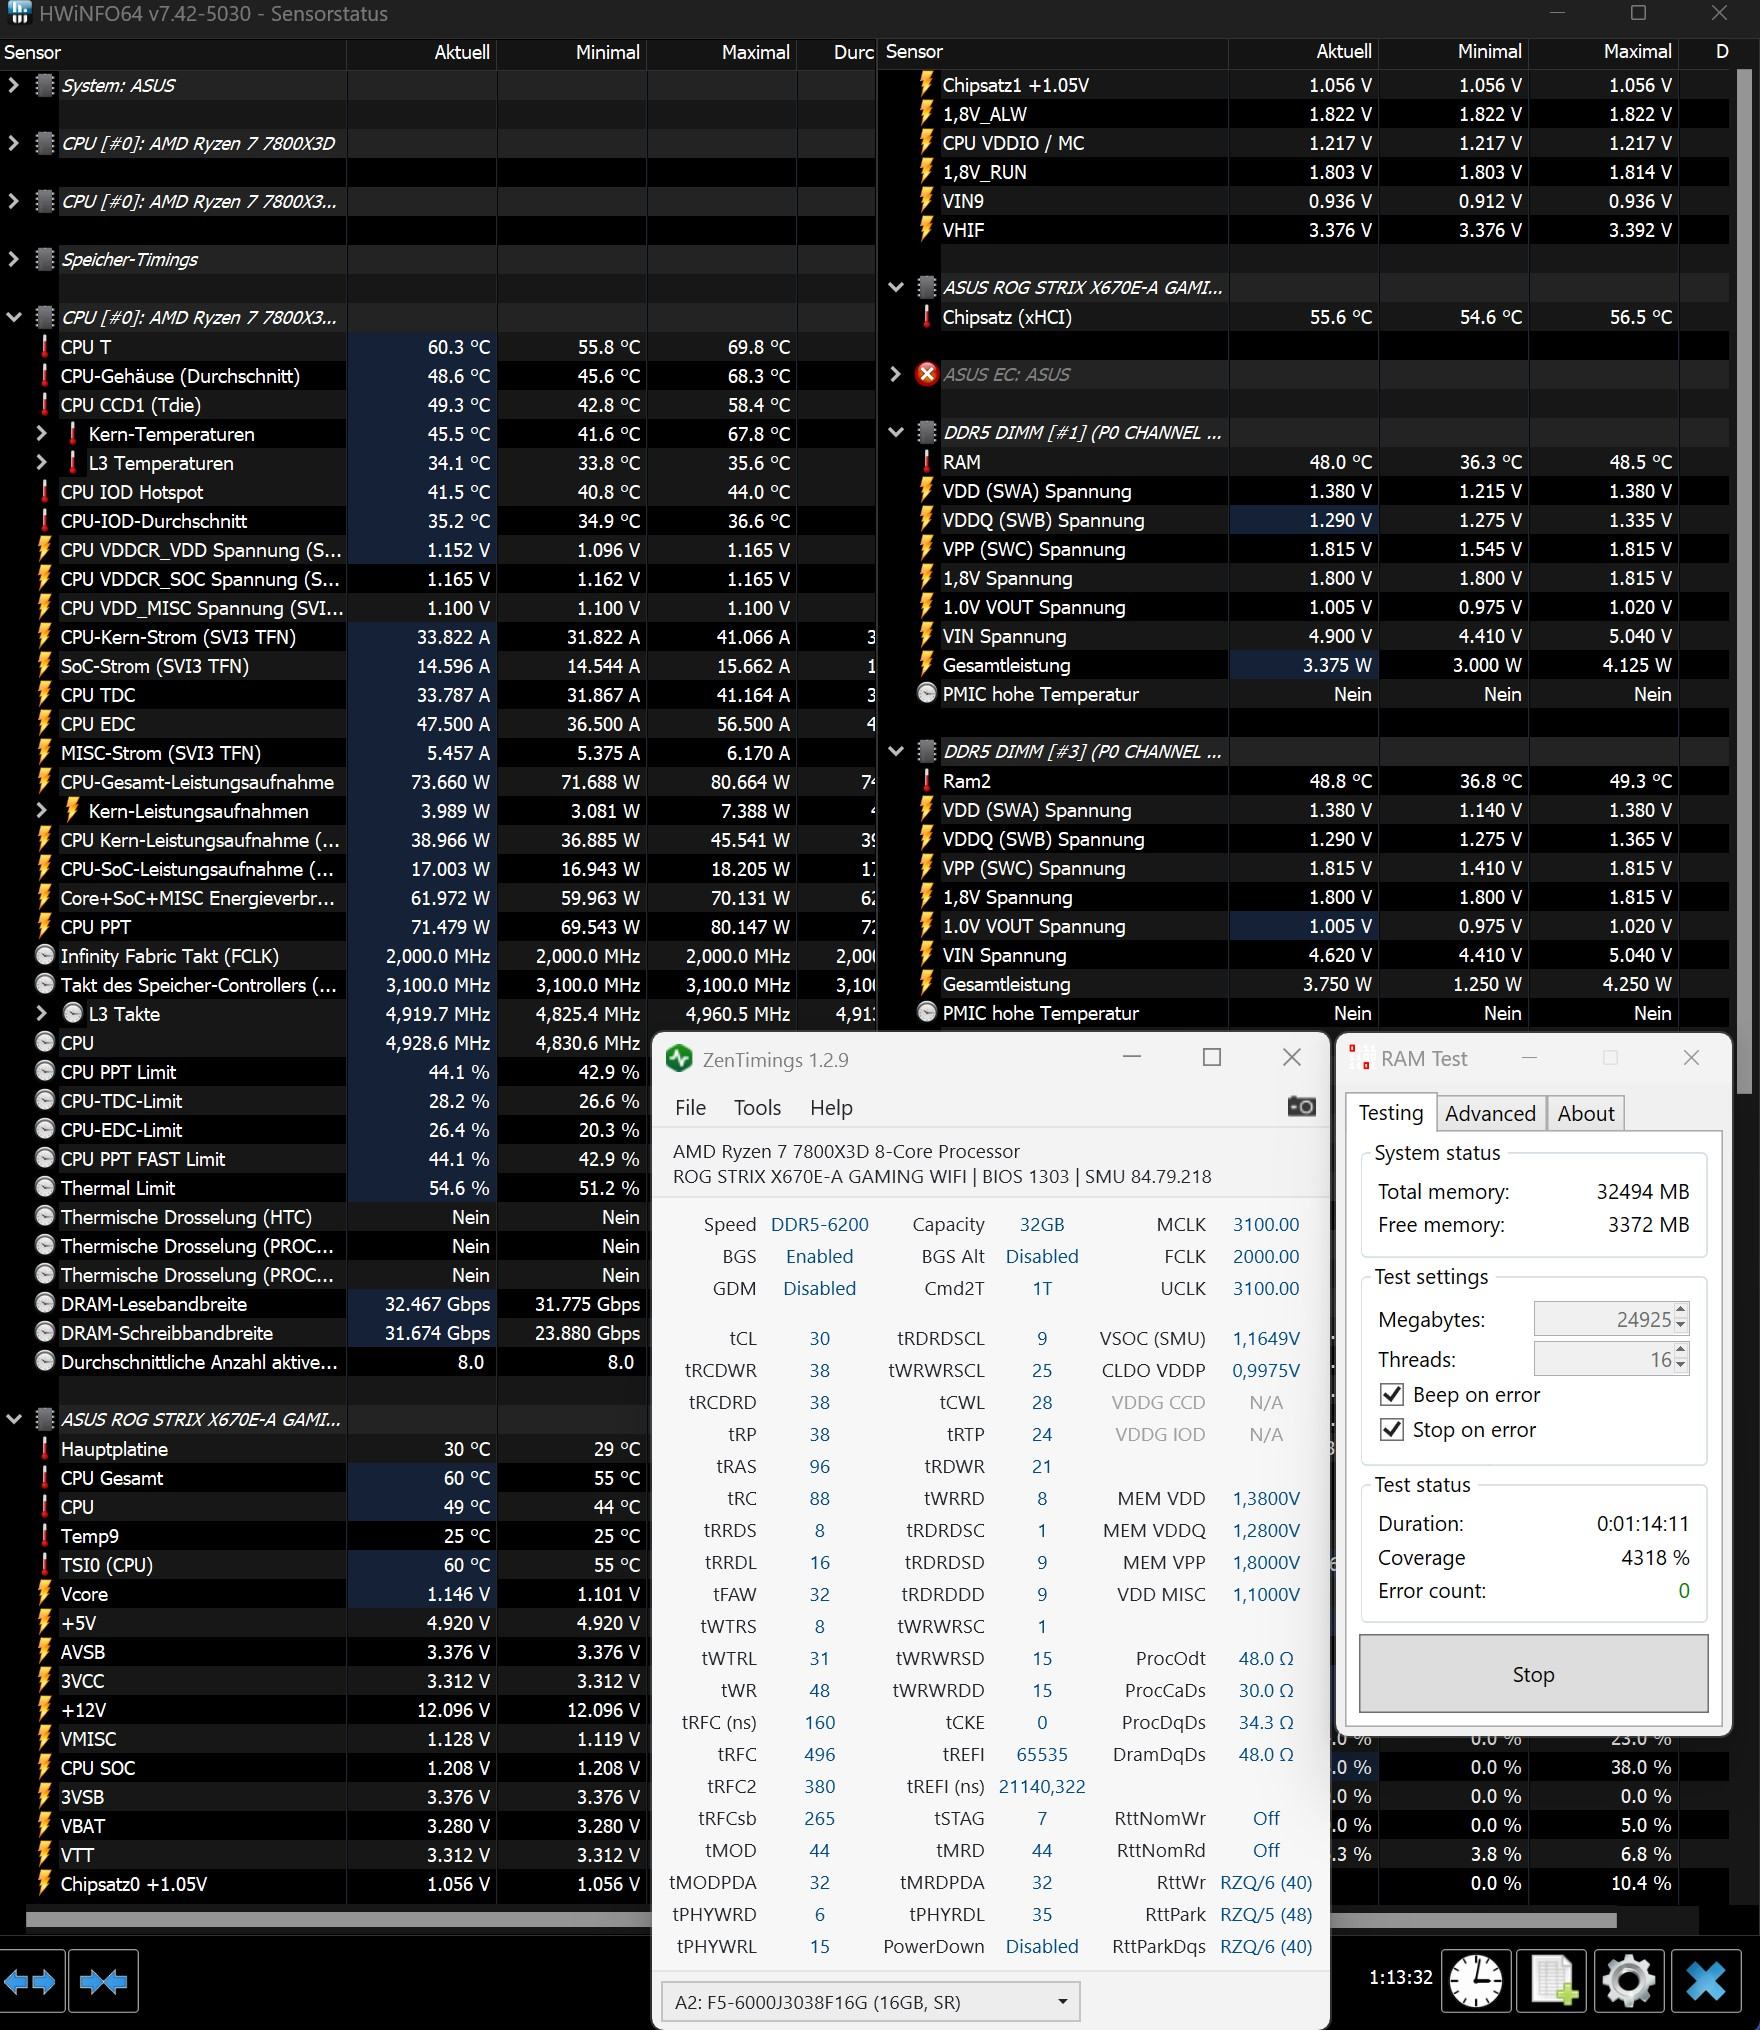Click the HWiNFO clock reset timer icon

point(1476,1980)
